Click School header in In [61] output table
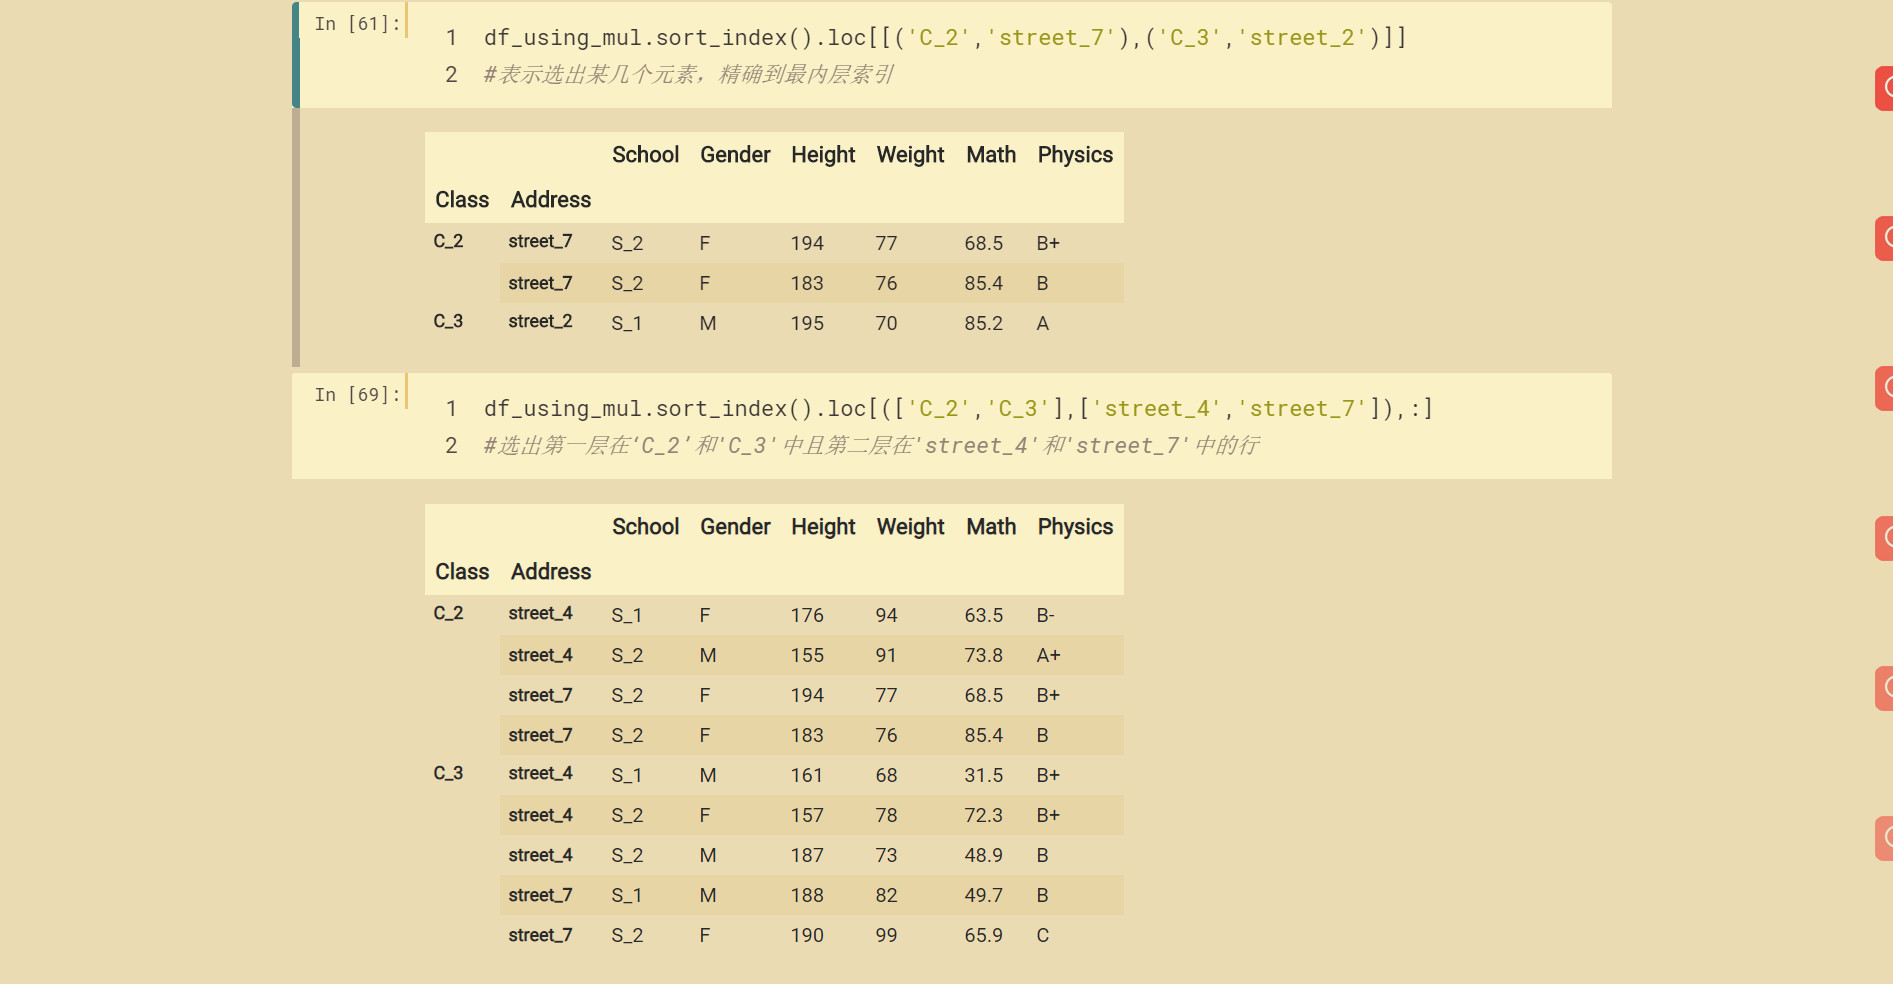Viewport: 1893px width, 984px height. coord(645,155)
